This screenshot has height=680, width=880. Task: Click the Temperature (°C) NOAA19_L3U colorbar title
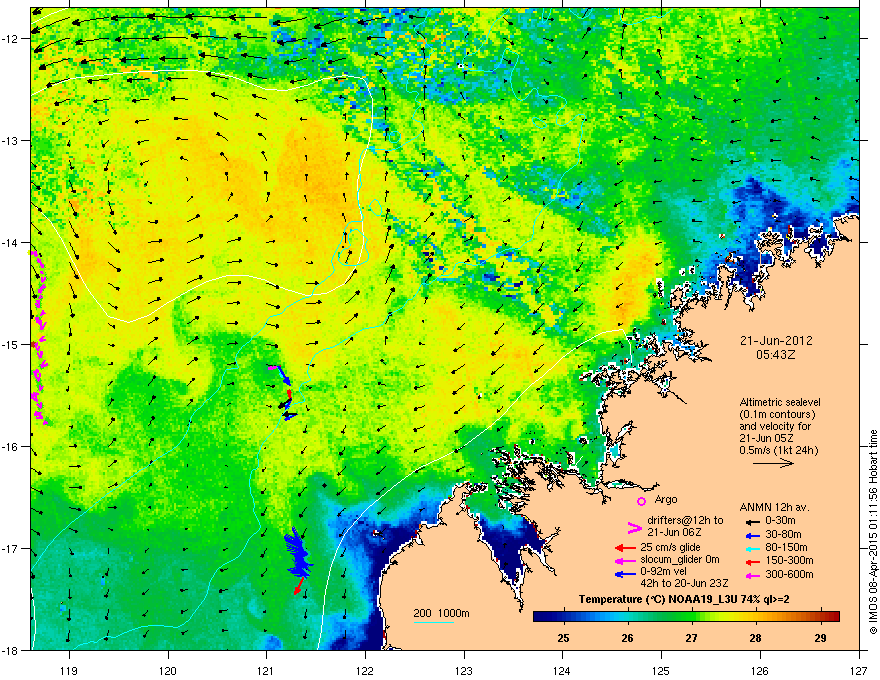click(684, 600)
